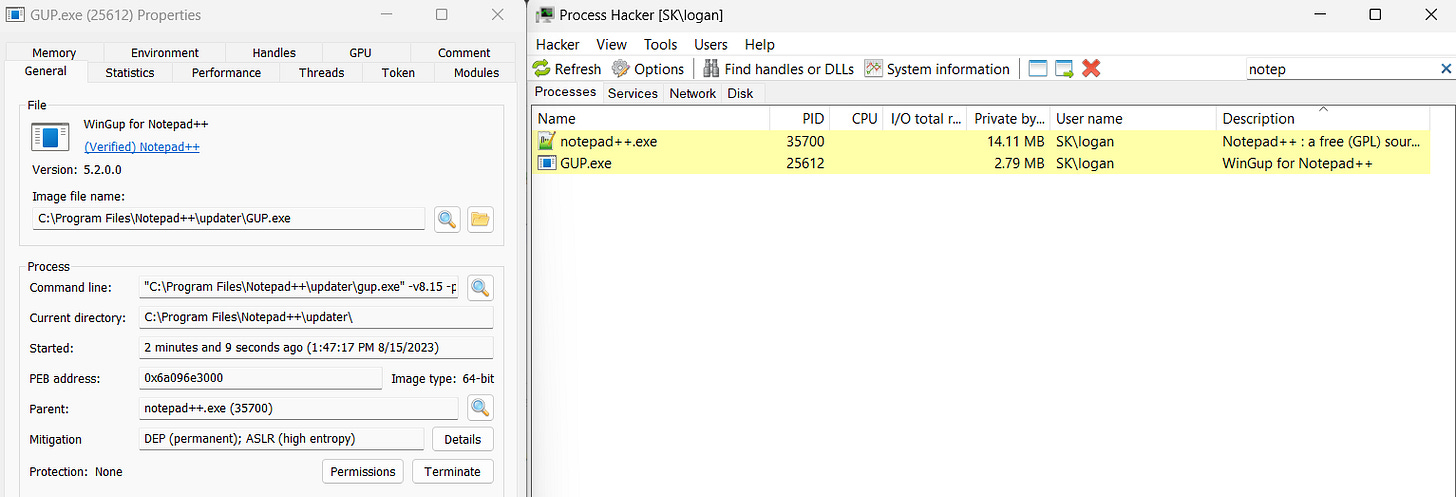Viewport: 1456px width, 497px height.
Task: Open the Performance tab in Properties
Action: point(226,73)
